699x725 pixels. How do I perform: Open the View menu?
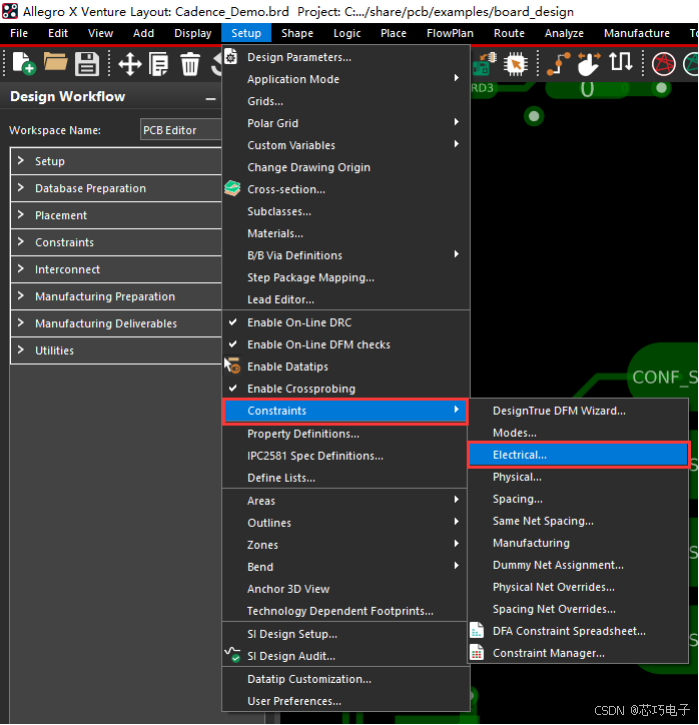click(100, 33)
